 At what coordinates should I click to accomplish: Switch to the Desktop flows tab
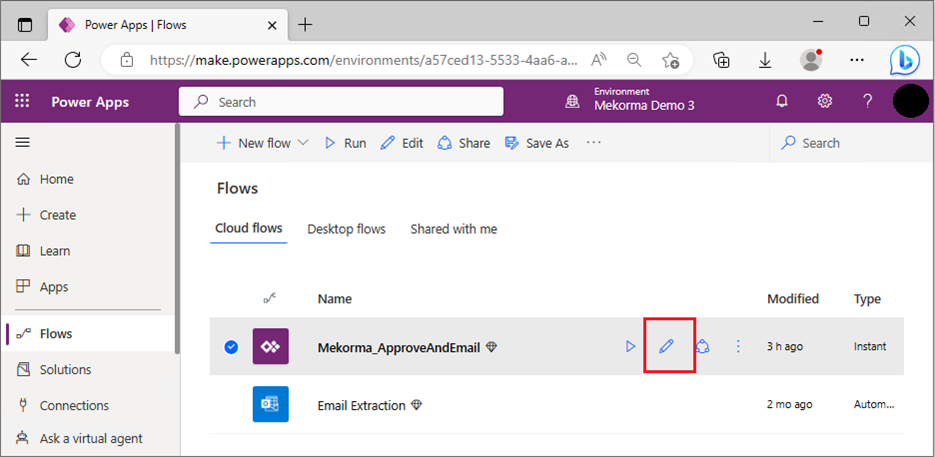point(346,229)
